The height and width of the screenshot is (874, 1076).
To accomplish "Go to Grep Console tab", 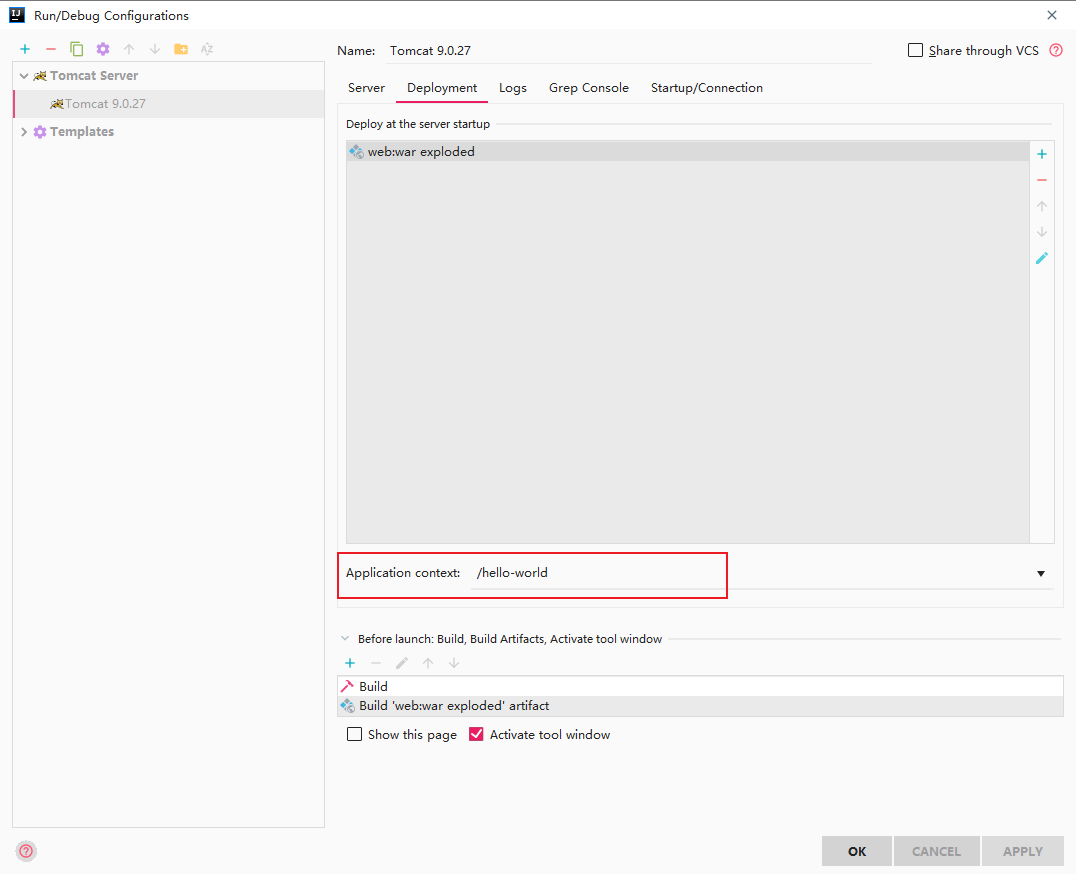I will 589,88.
